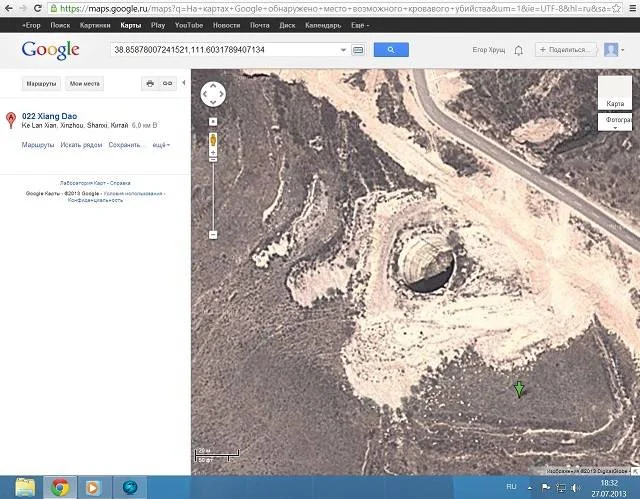Viewport: 640px width, 499px height.
Task: Open Картинки in the Google bar
Action: pos(95,25)
